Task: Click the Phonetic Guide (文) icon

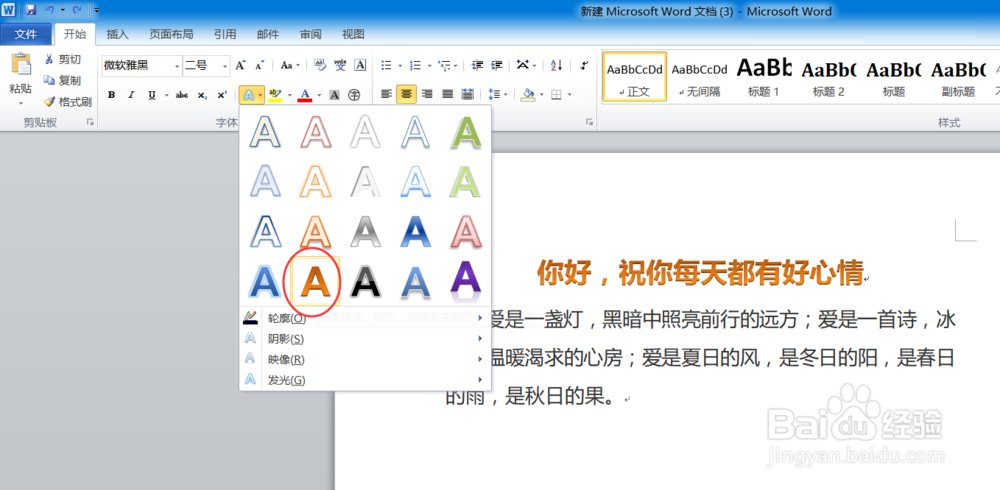Action: (341, 65)
